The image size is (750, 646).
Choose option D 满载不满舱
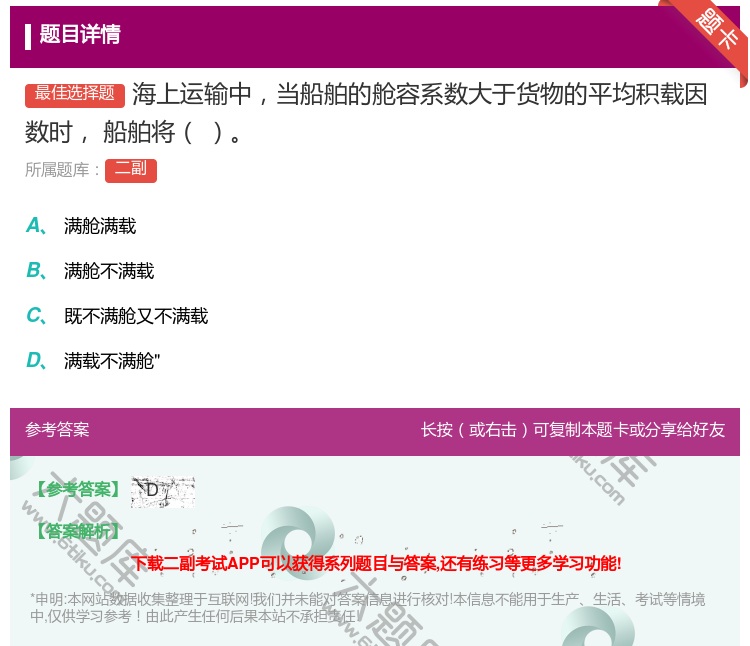pyautogui.click(x=93, y=361)
